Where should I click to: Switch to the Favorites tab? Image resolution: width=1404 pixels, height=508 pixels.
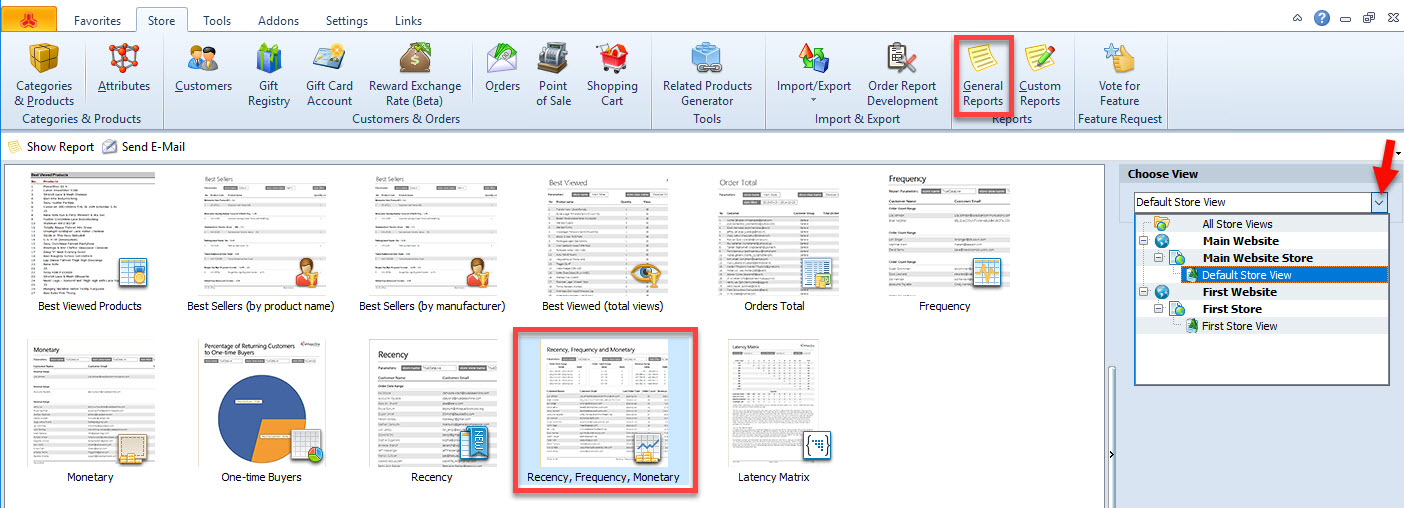97,20
